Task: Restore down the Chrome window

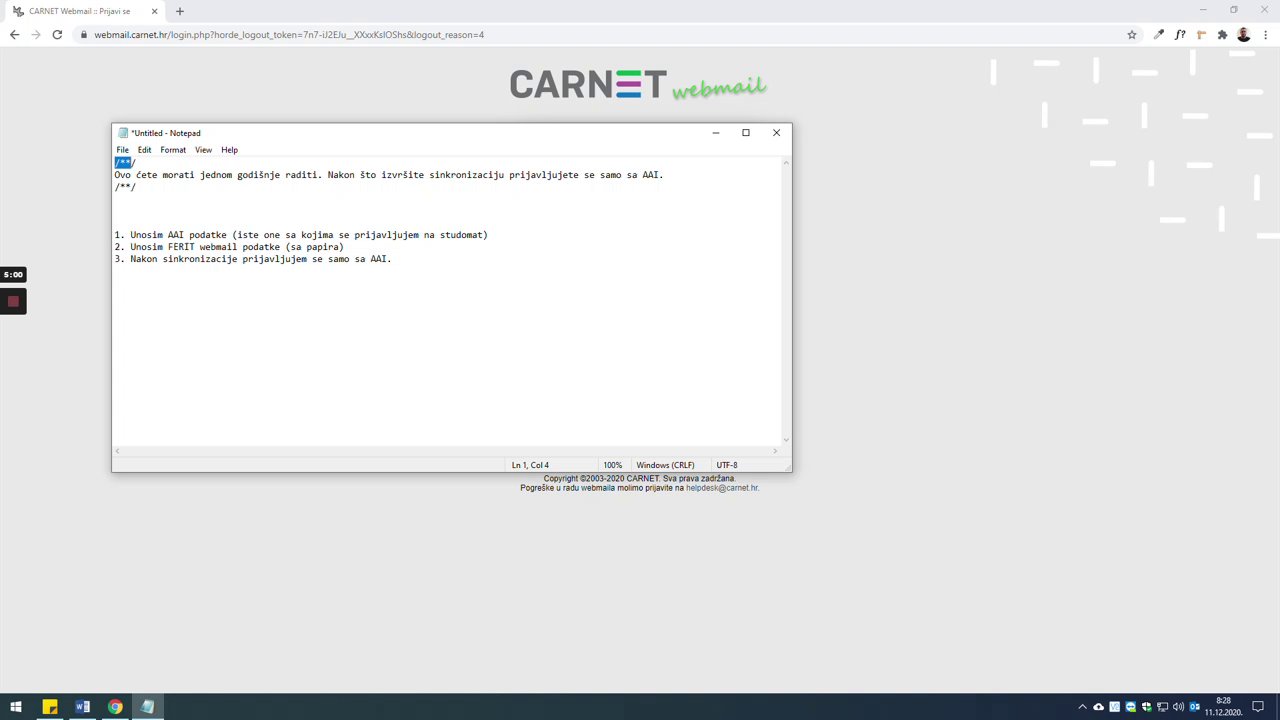Action: click(x=1234, y=10)
